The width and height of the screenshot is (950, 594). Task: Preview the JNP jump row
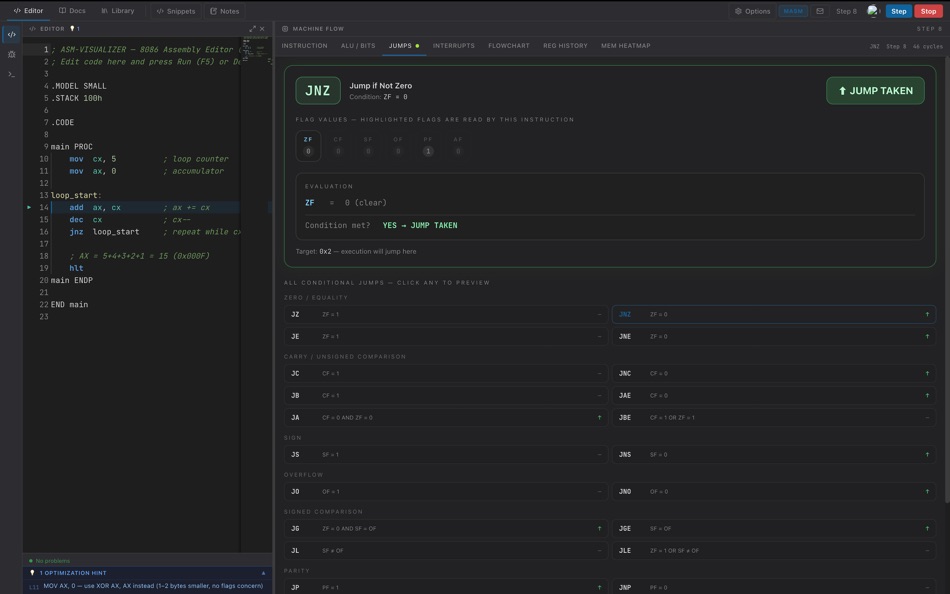[x=774, y=587]
